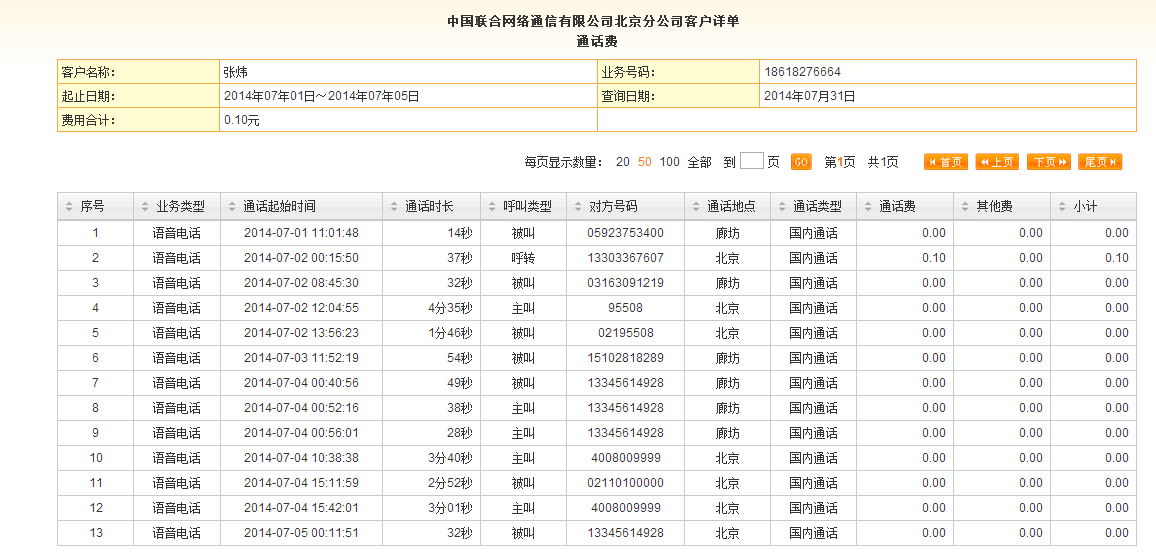Show 20 records per page

(x=622, y=162)
